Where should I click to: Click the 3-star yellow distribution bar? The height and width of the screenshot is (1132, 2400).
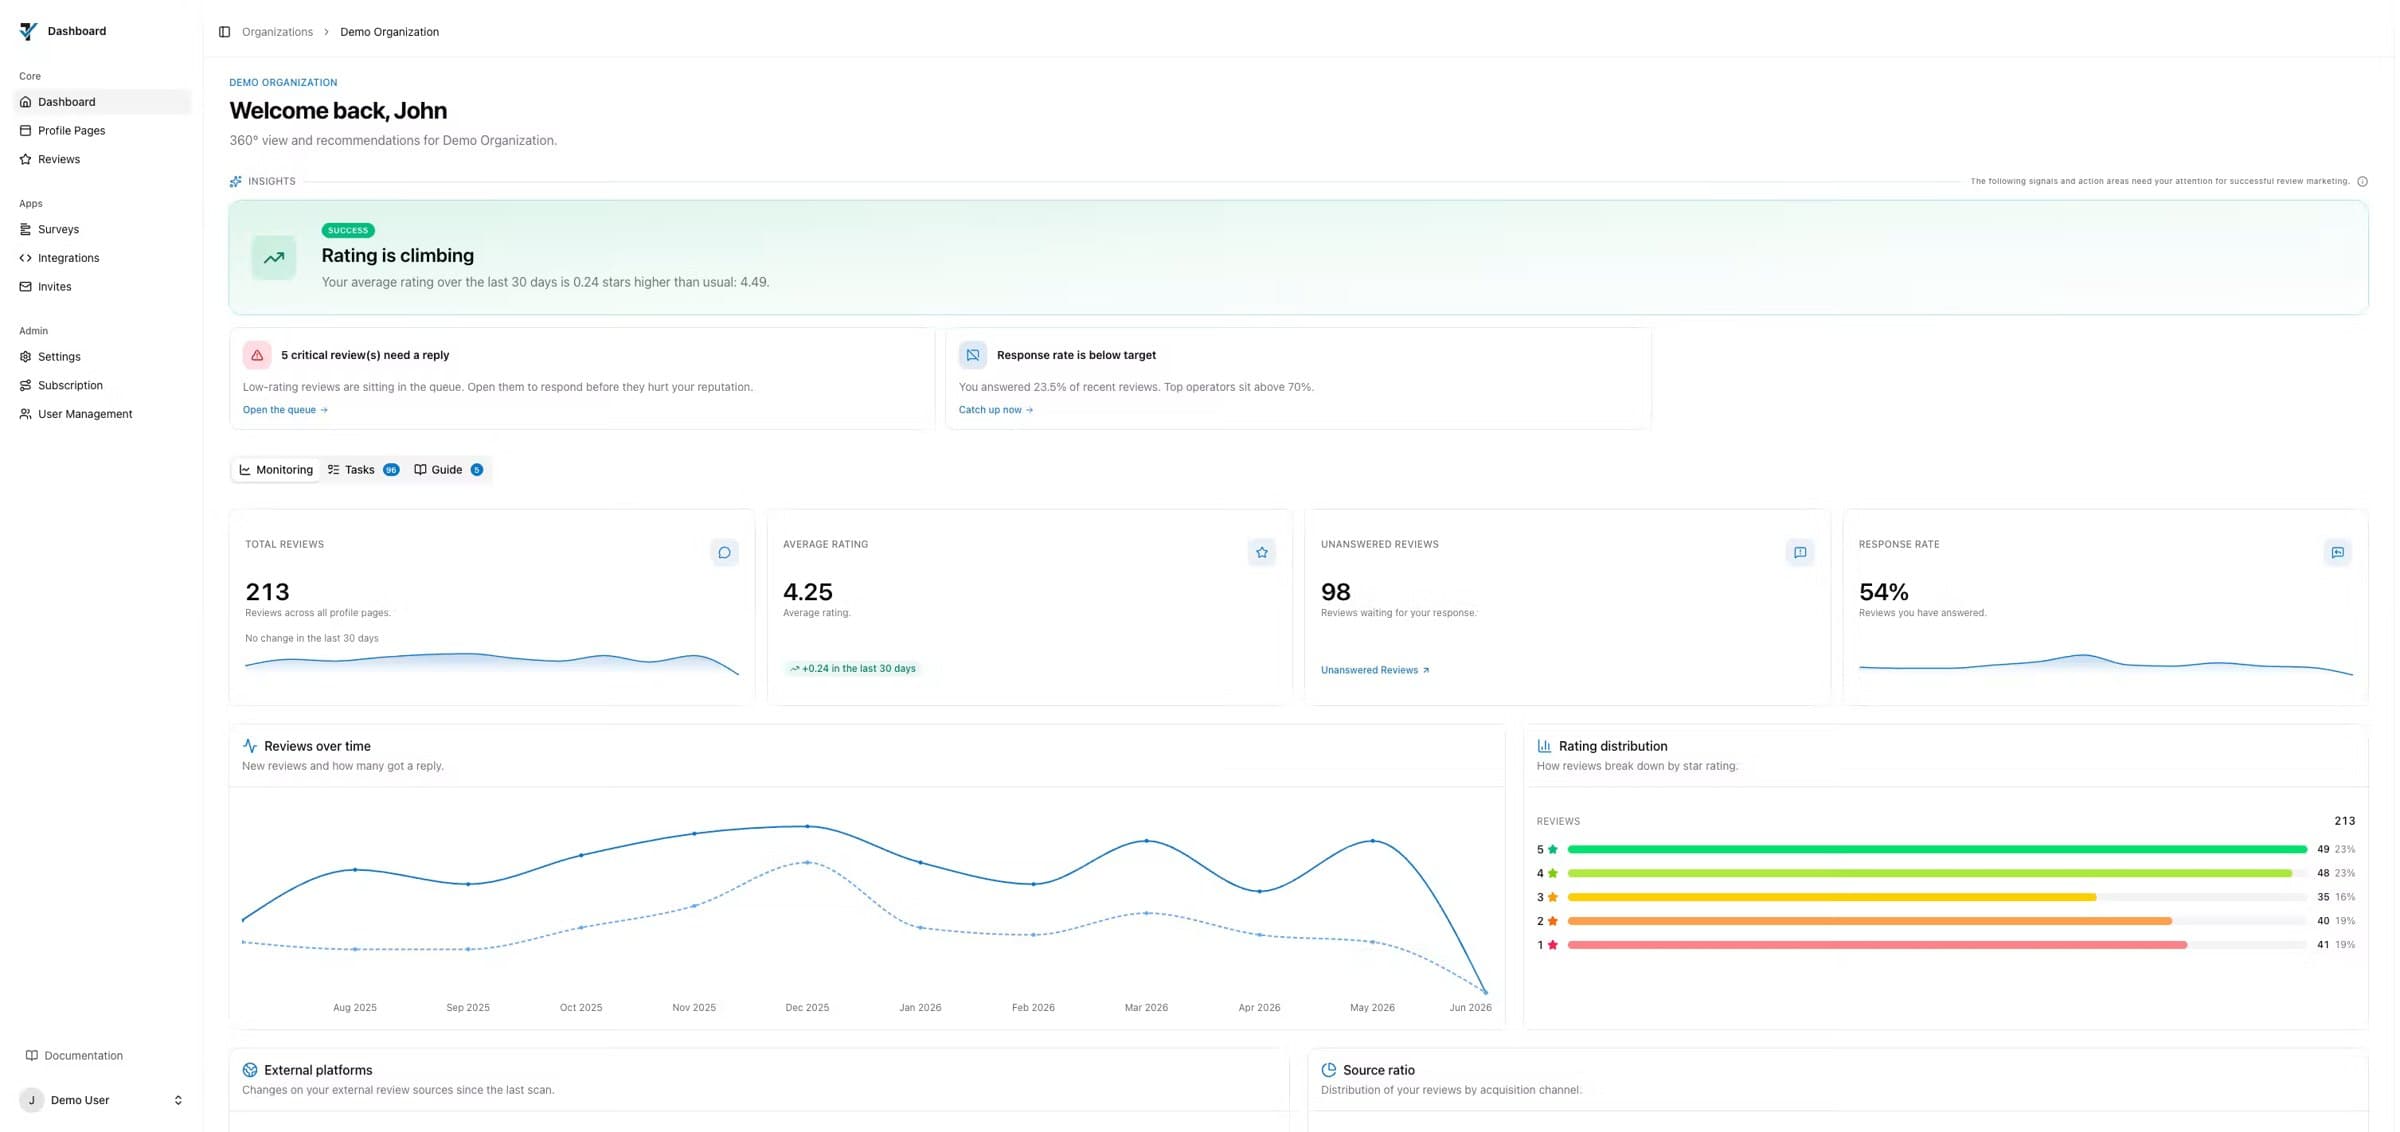(x=1832, y=897)
